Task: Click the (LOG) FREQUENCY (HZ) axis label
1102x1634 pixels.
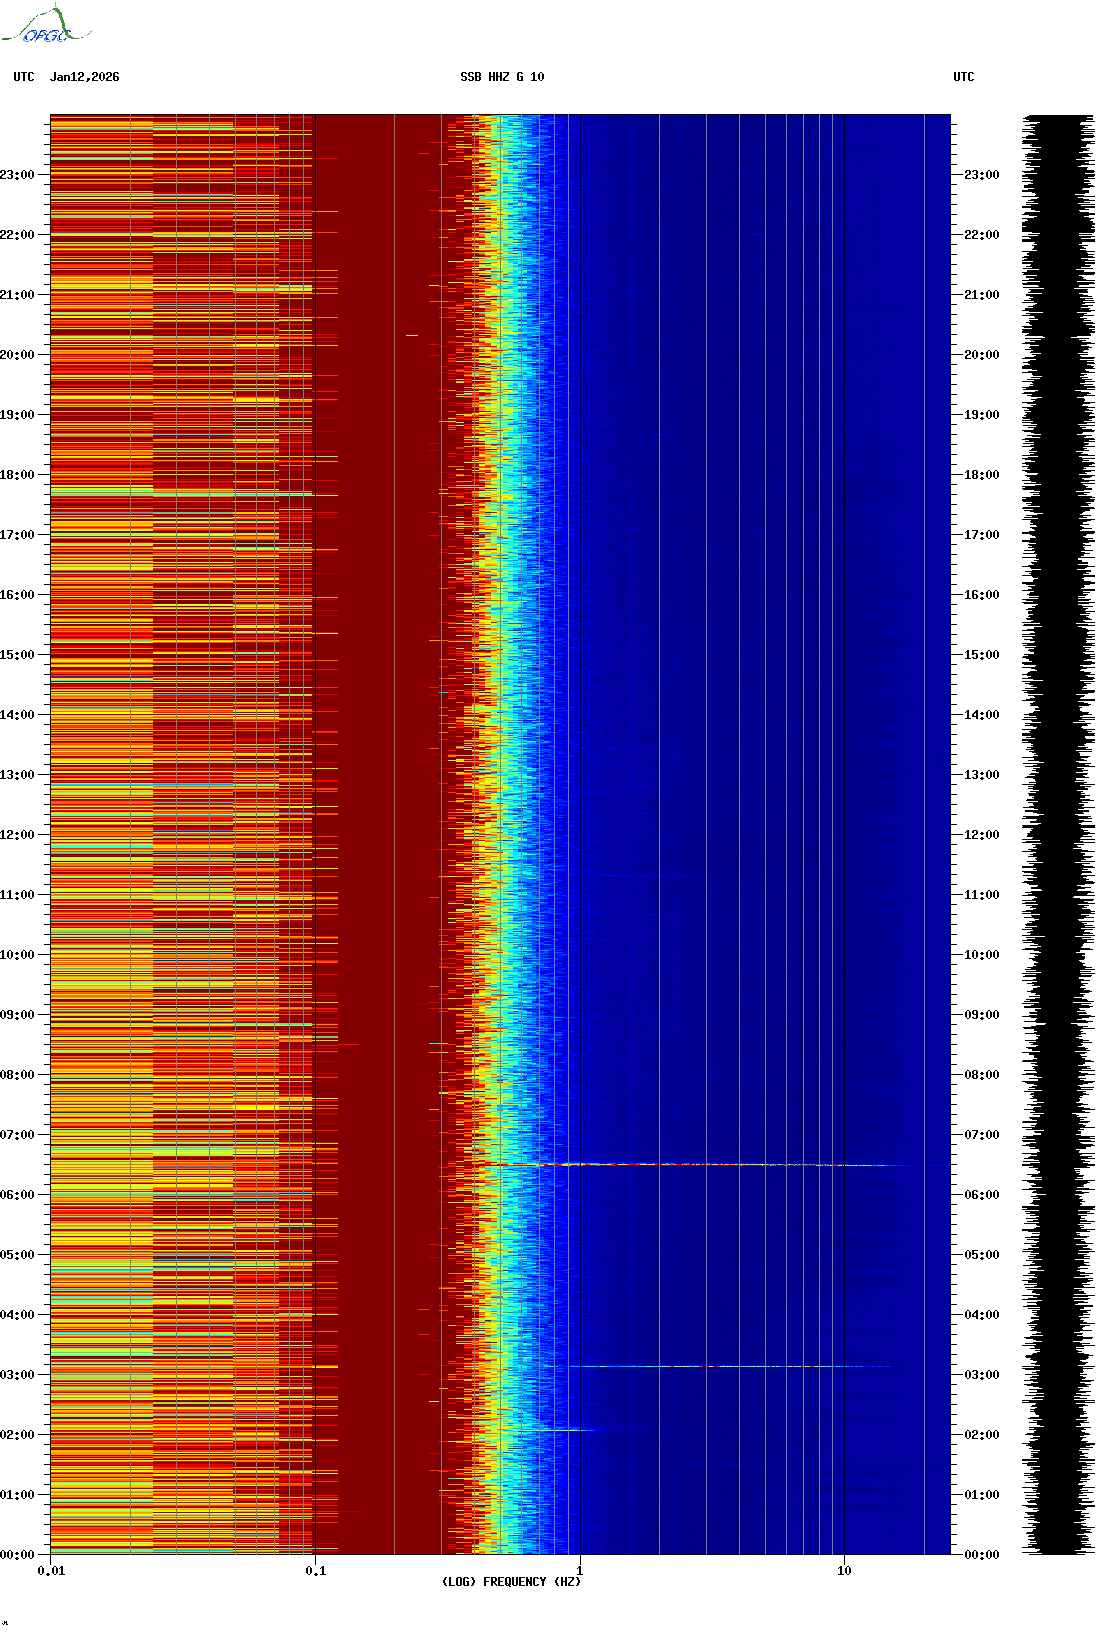Action: point(510,1582)
